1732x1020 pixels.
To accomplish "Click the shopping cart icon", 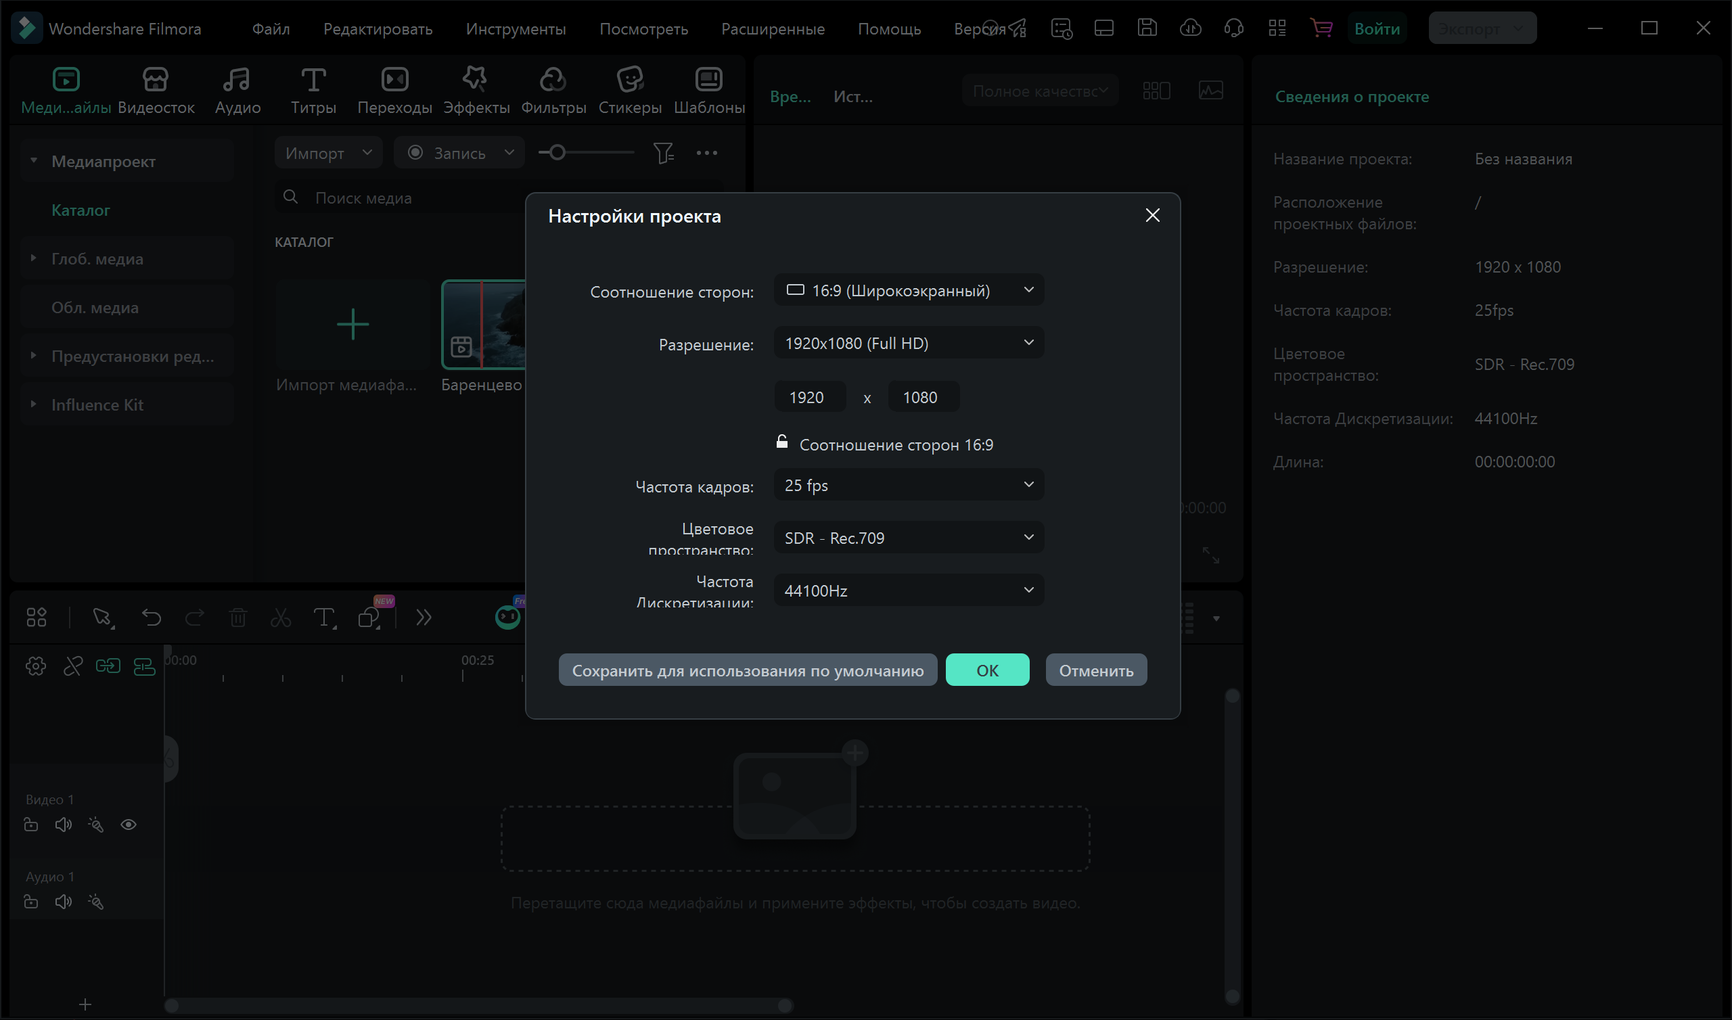I will point(1321,28).
